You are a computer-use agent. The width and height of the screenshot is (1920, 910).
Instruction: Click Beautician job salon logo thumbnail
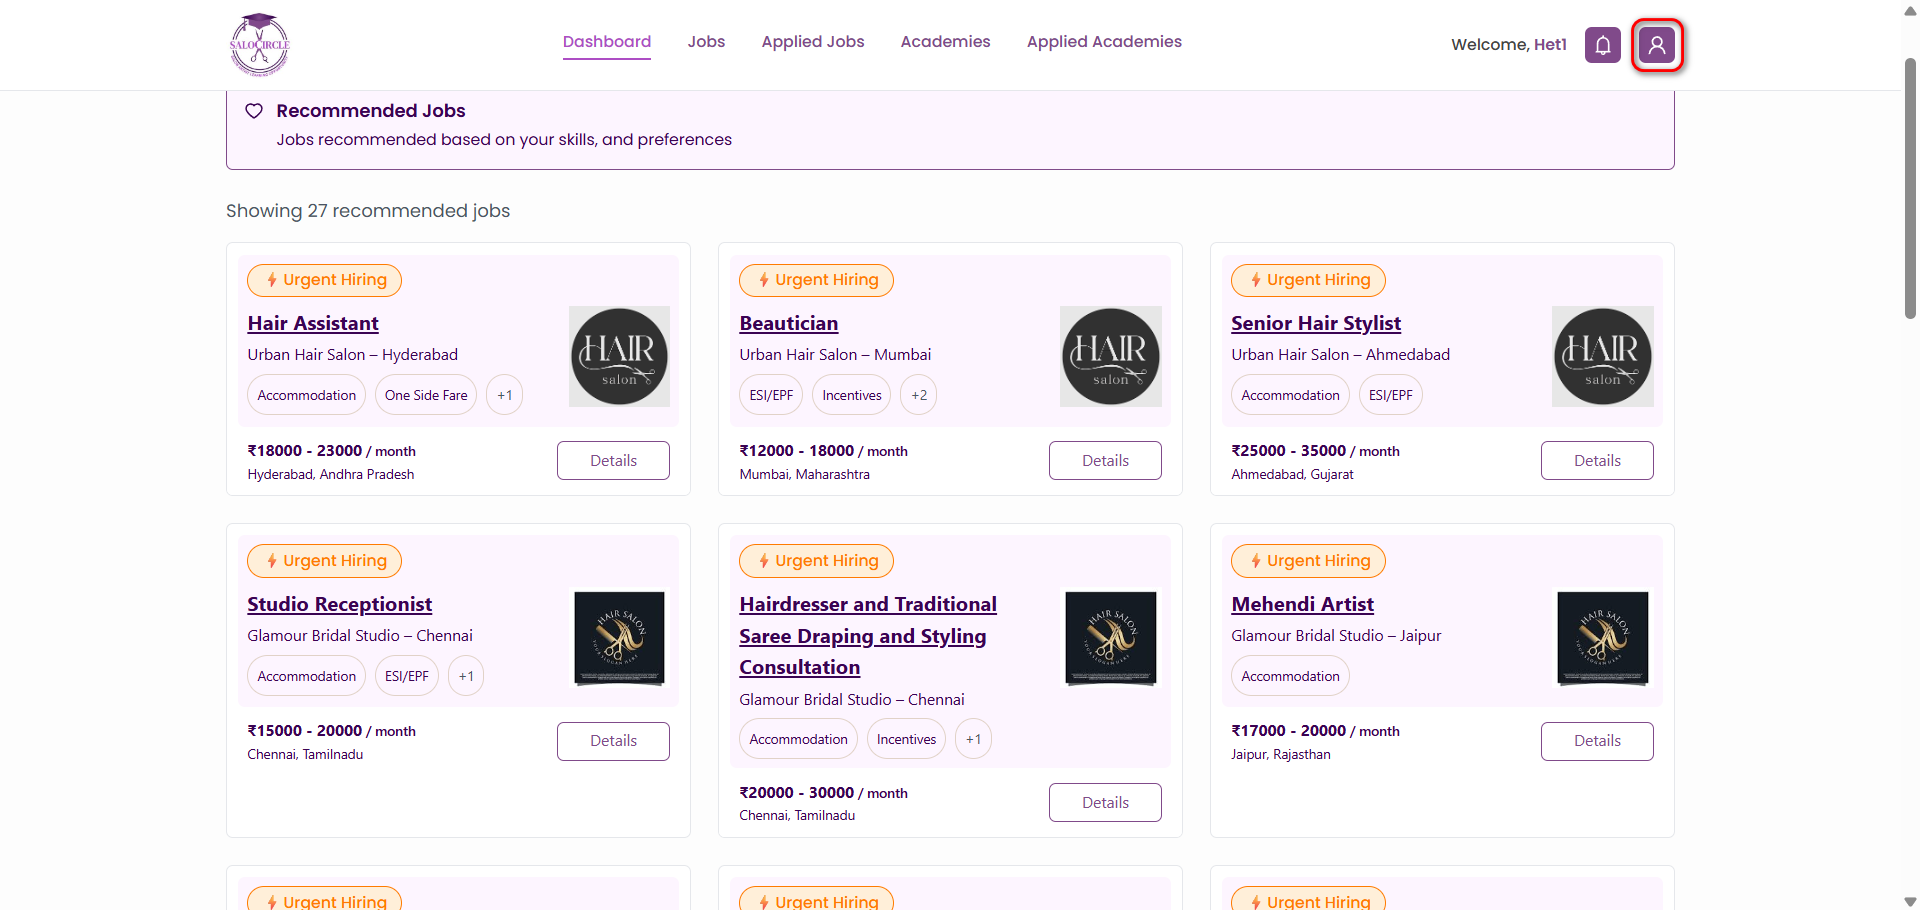[1111, 356]
